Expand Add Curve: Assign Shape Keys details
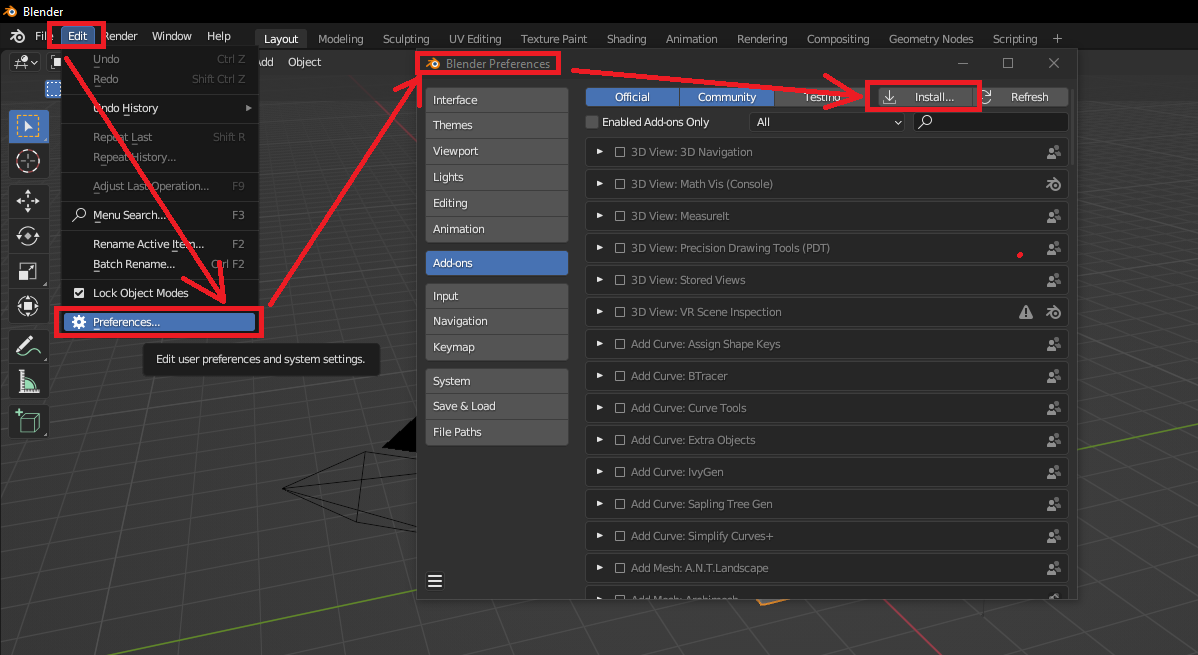 (x=600, y=344)
